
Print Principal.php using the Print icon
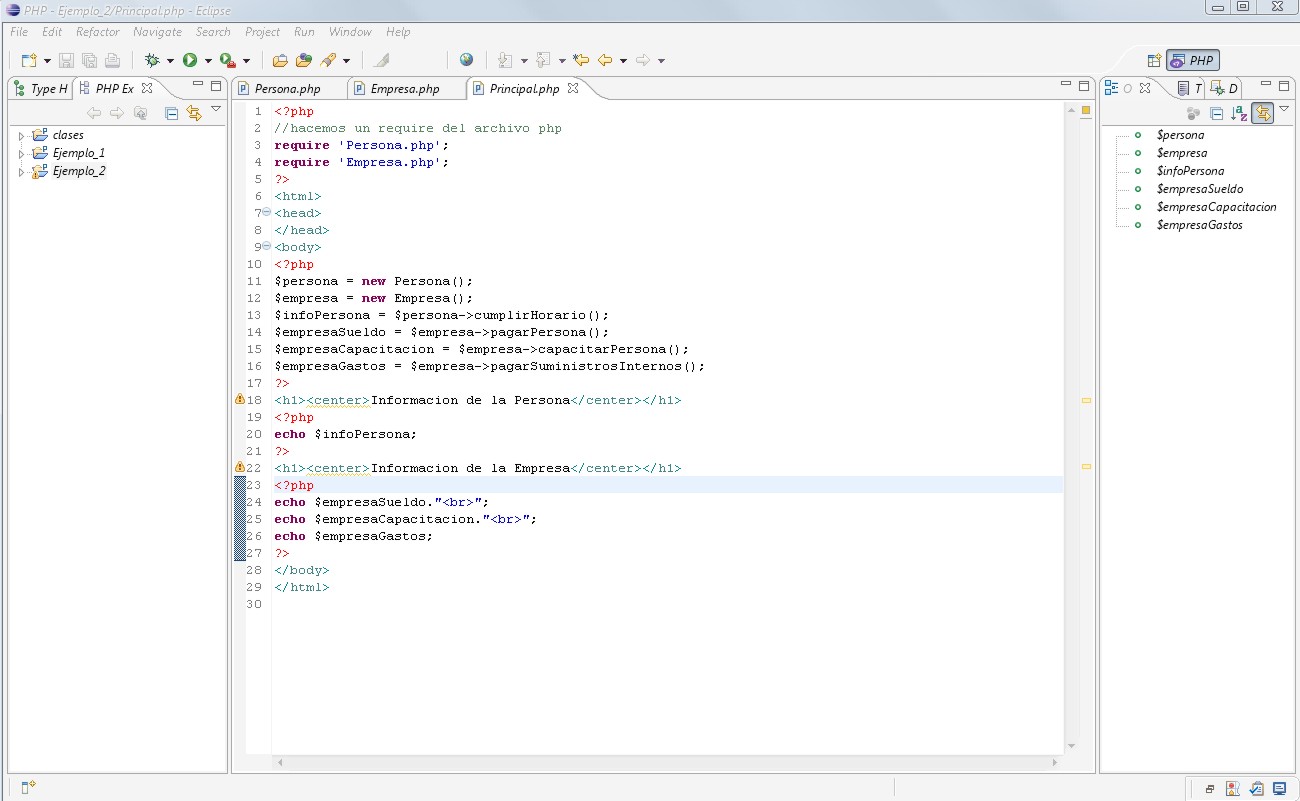click(113, 60)
